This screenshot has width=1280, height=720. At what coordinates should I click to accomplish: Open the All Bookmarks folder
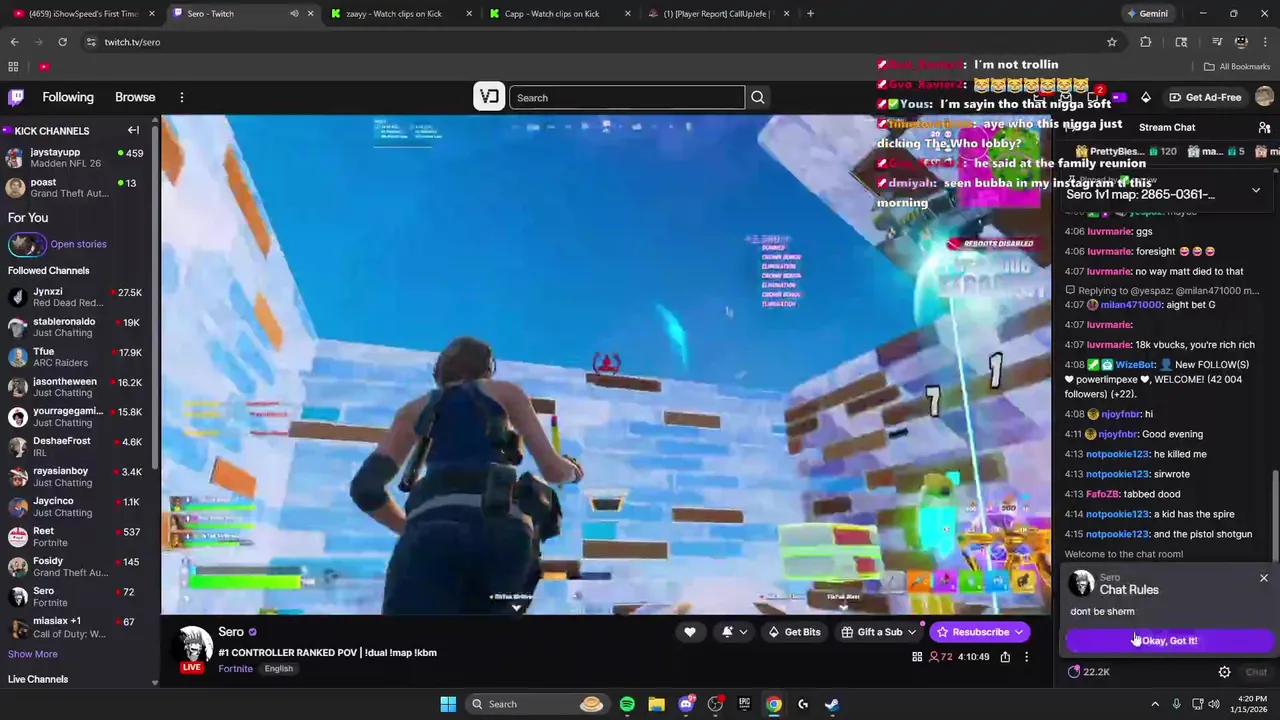pyautogui.click(x=1237, y=67)
